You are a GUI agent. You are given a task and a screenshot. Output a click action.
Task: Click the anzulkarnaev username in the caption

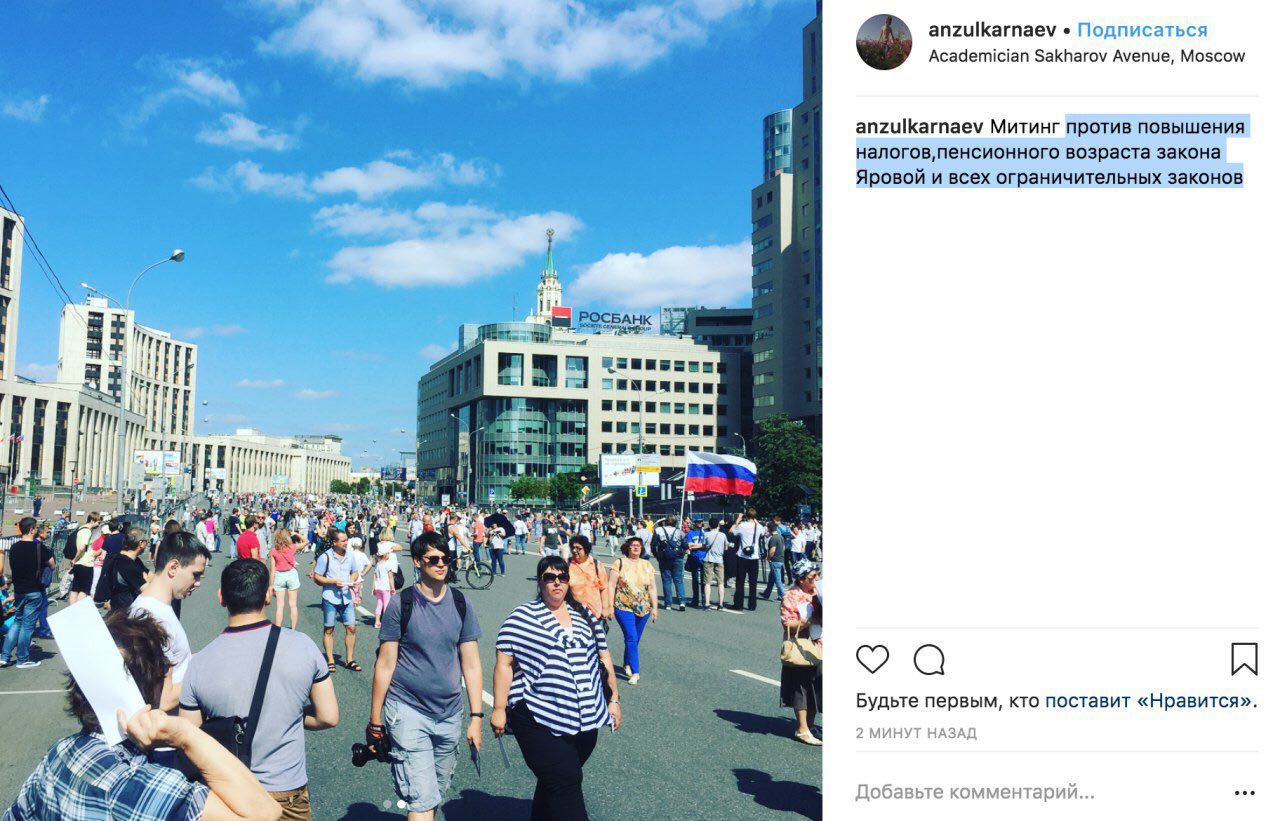(920, 127)
